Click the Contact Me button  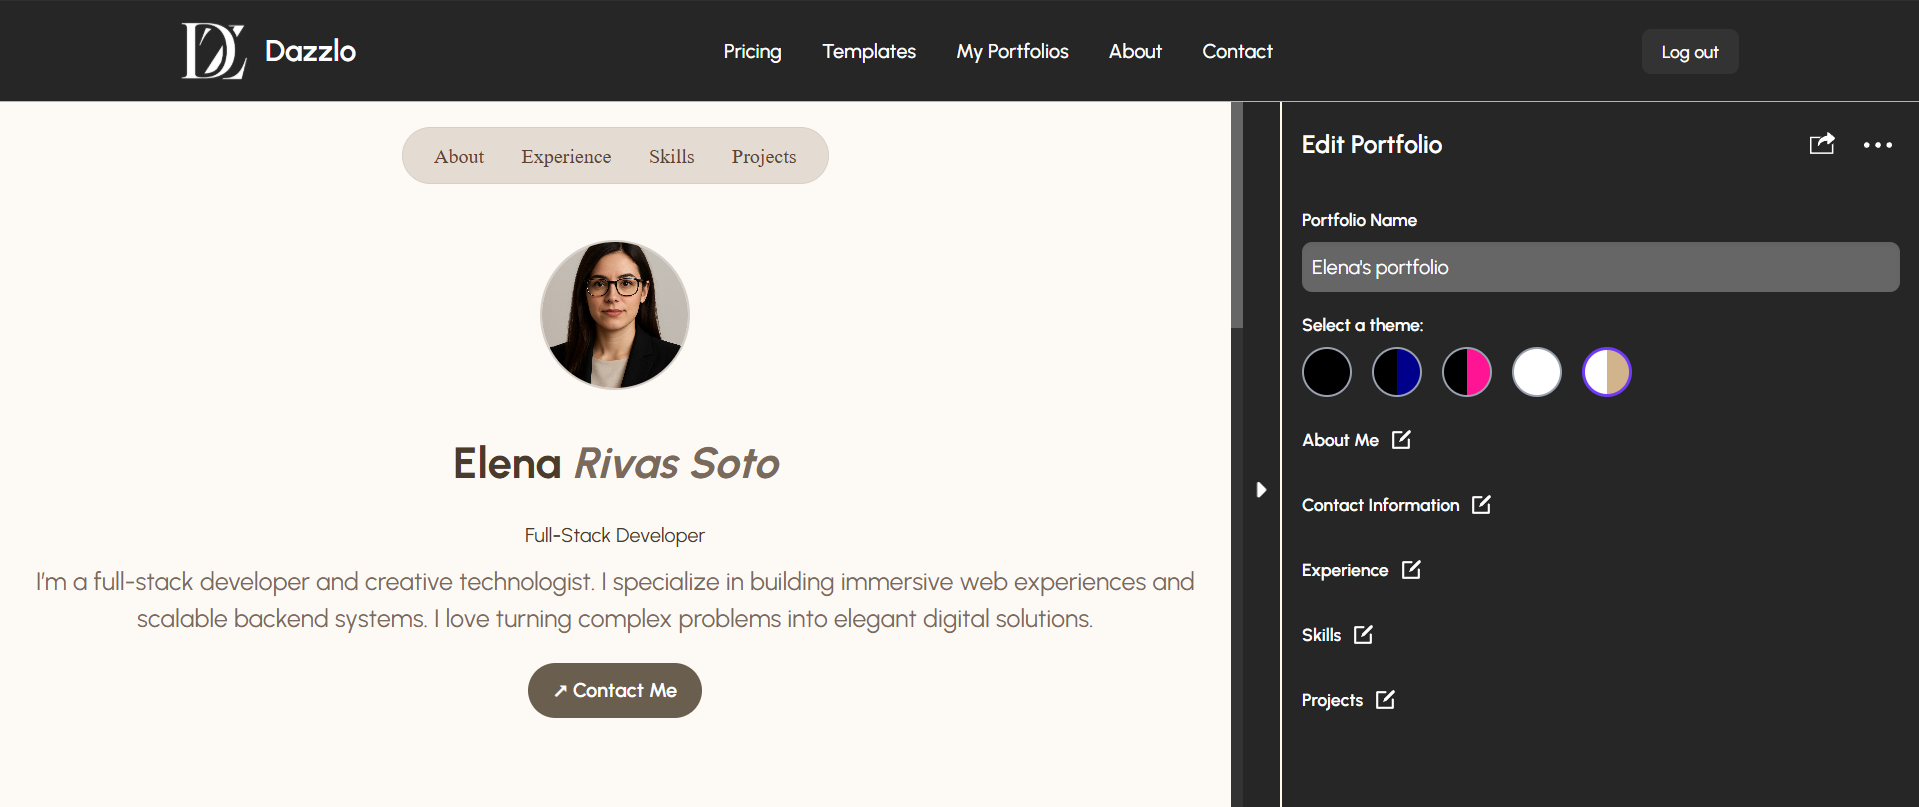tap(615, 690)
